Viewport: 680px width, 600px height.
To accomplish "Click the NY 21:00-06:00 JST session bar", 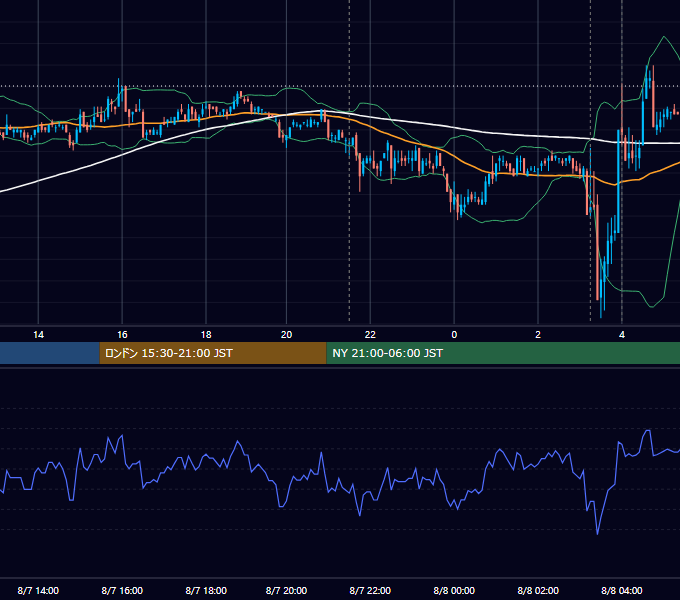I will pos(503,353).
